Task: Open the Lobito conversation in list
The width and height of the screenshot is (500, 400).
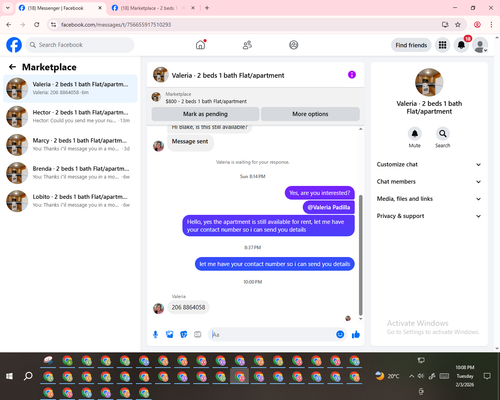Action: click(70, 201)
